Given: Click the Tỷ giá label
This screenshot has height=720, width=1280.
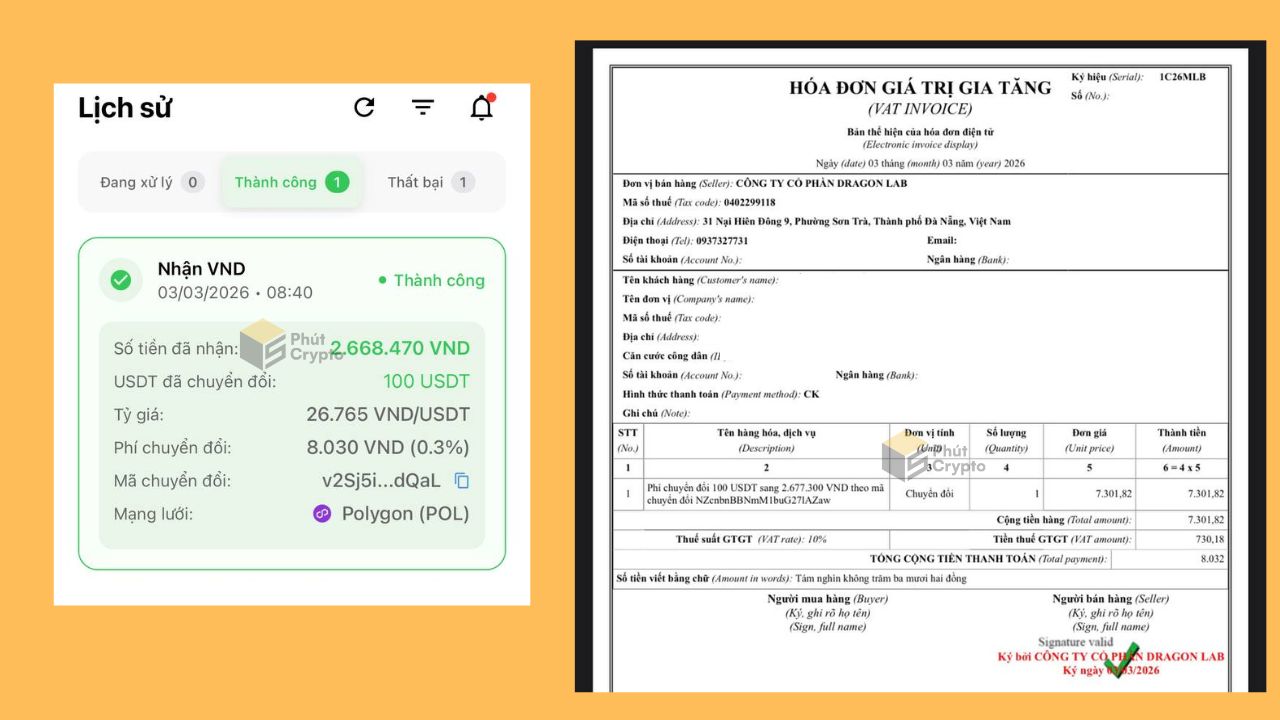Looking at the screenshot, I should click(138, 414).
